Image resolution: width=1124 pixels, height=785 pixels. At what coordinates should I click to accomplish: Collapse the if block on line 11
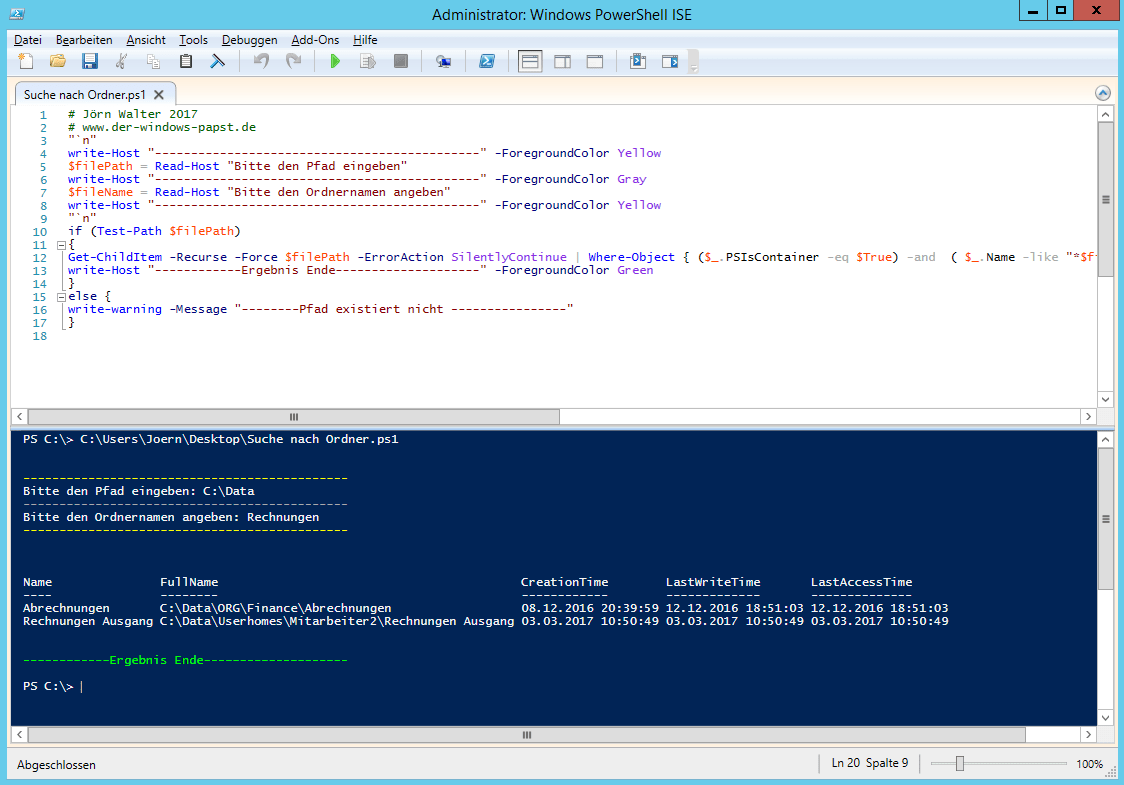click(61, 245)
